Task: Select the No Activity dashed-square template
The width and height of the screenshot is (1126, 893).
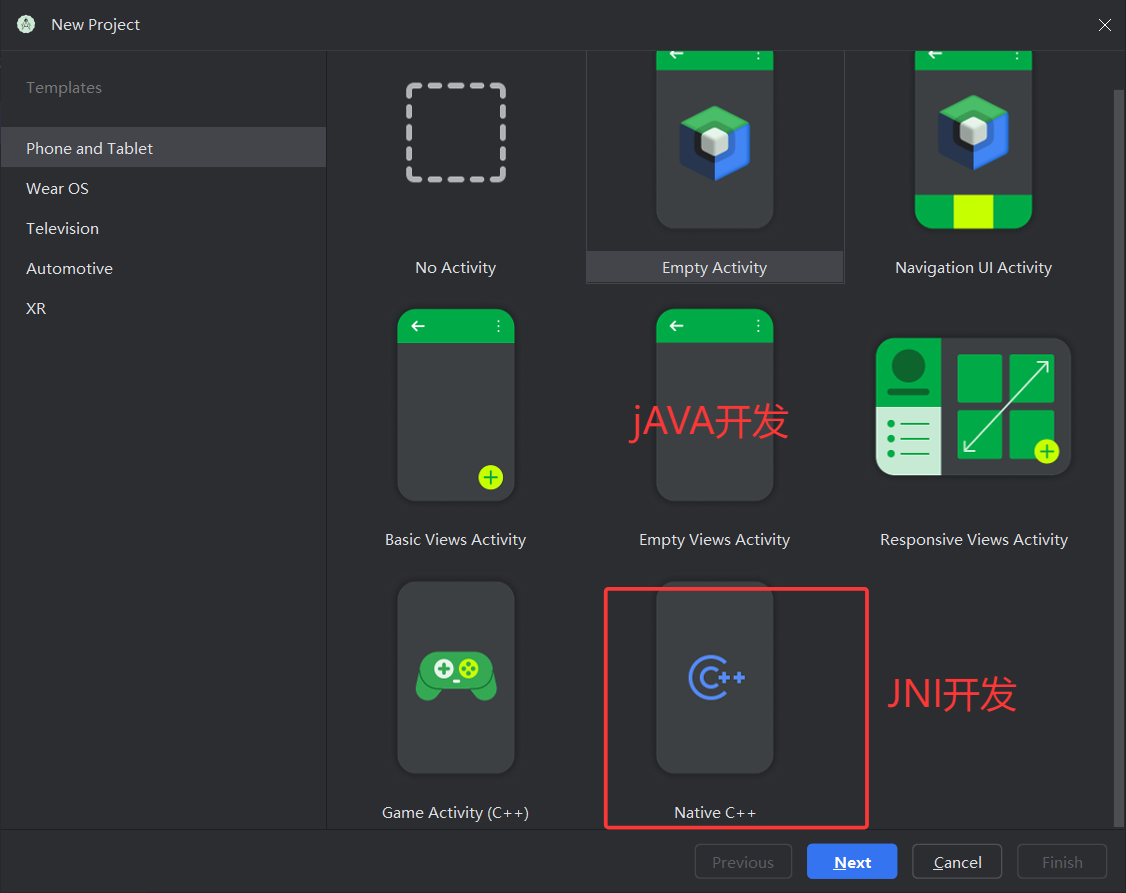Action: (x=455, y=133)
